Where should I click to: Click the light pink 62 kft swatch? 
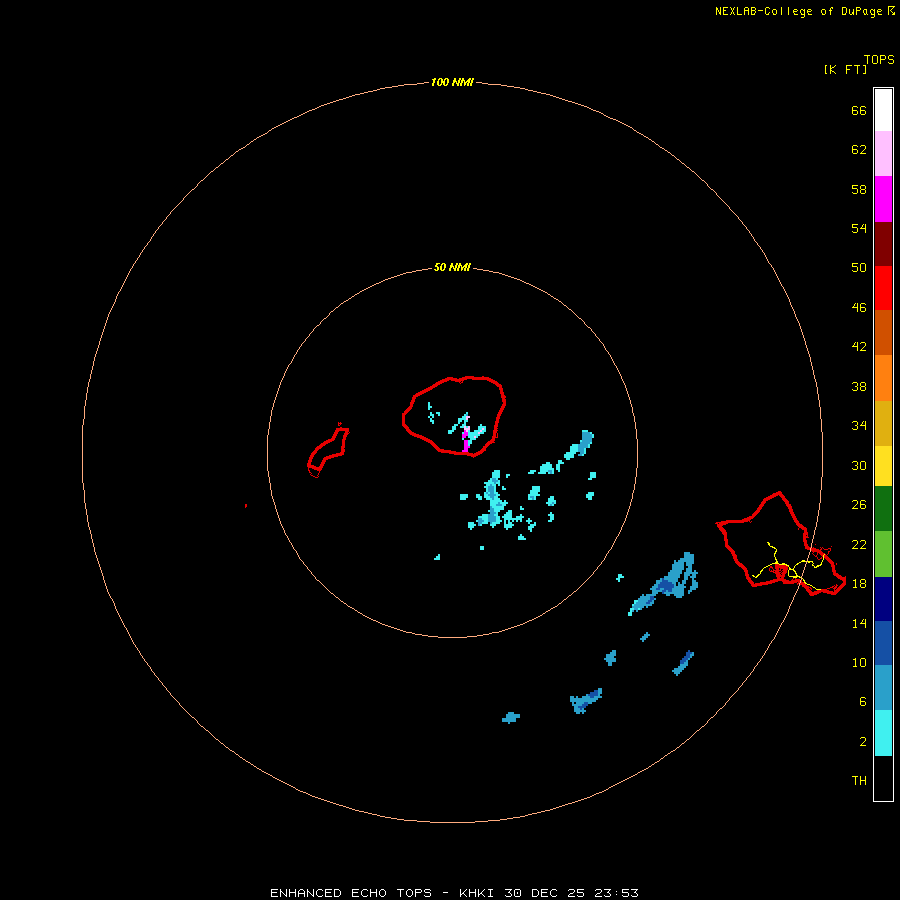[x=883, y=154]
